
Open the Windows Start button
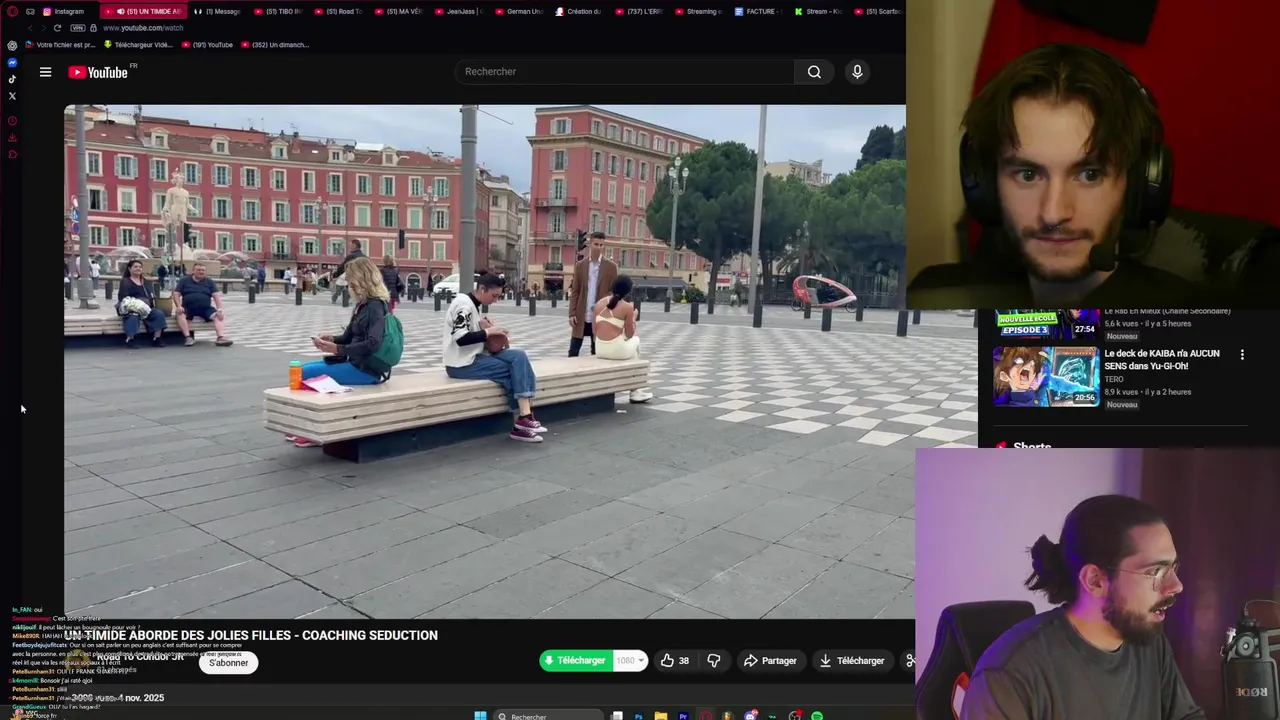[x=480, y=716]
